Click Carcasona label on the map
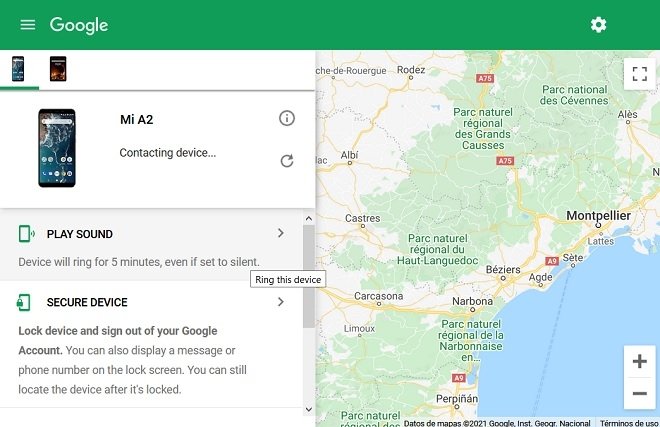 (378, 296)
